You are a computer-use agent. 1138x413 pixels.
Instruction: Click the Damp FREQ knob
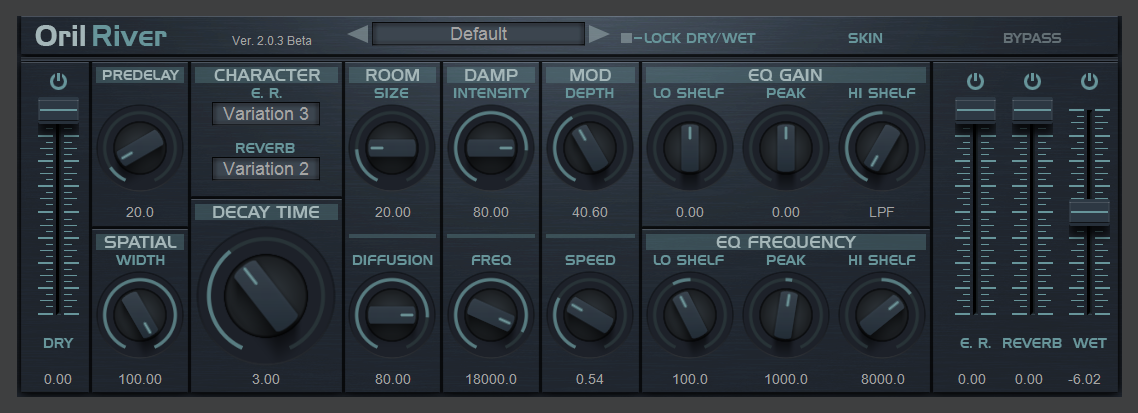[x=491, y=315]
